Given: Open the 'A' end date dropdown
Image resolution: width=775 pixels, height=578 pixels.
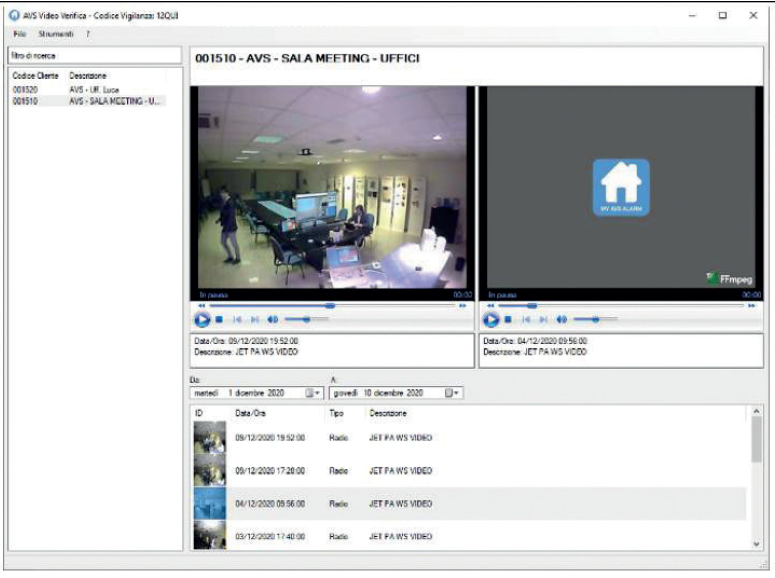Looking at the screenshot, I should pos(451,393).
